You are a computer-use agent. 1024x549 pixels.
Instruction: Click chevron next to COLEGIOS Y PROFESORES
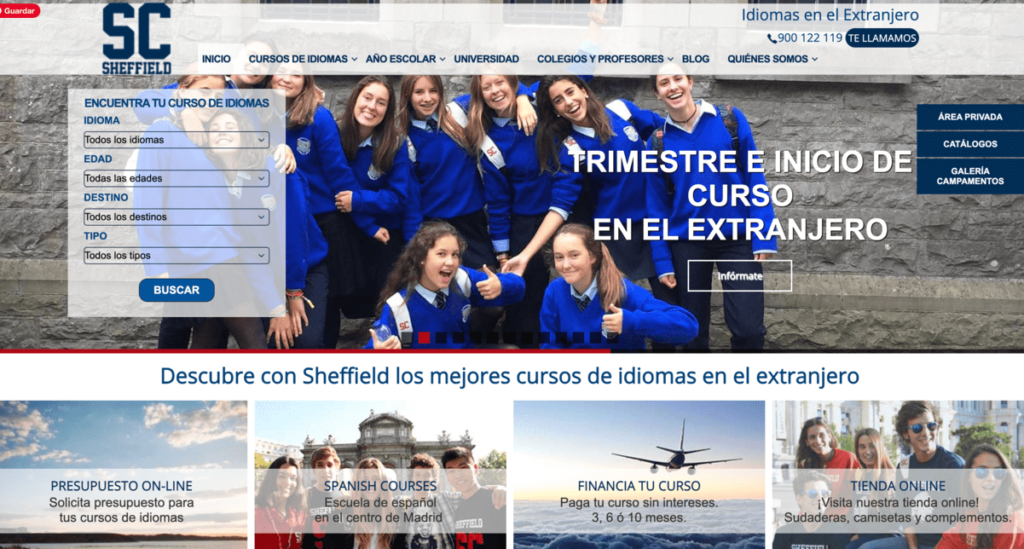670,59
